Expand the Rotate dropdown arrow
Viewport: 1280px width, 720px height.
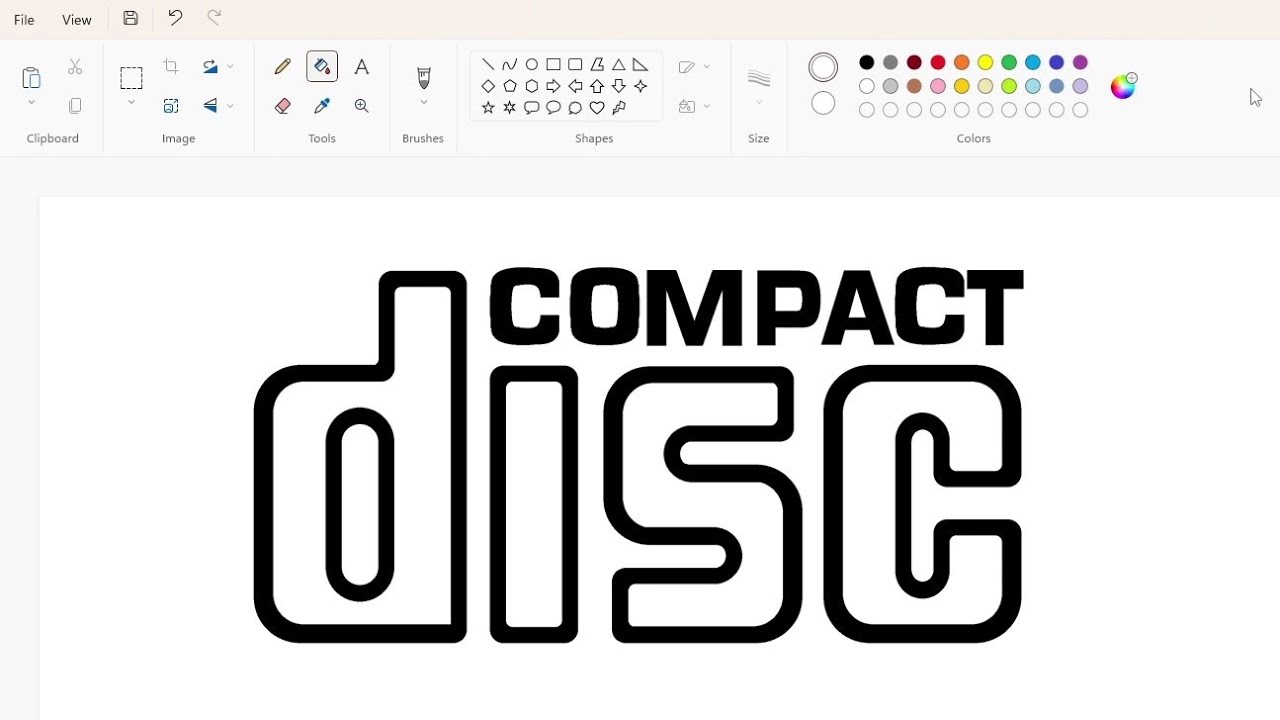coord(230,67)
